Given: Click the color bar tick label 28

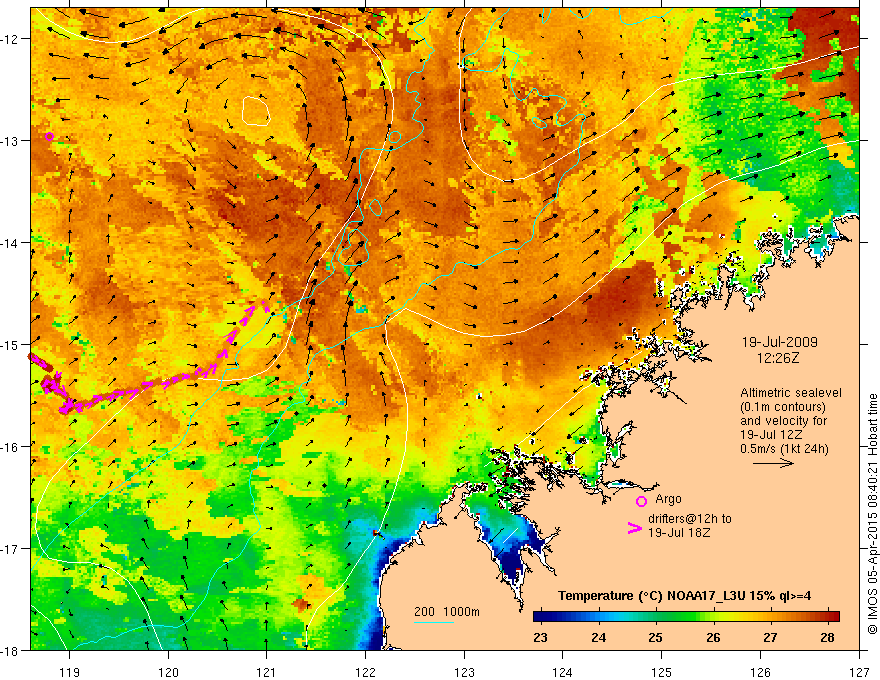Looking at the screenshot, I should click(827, 638).
